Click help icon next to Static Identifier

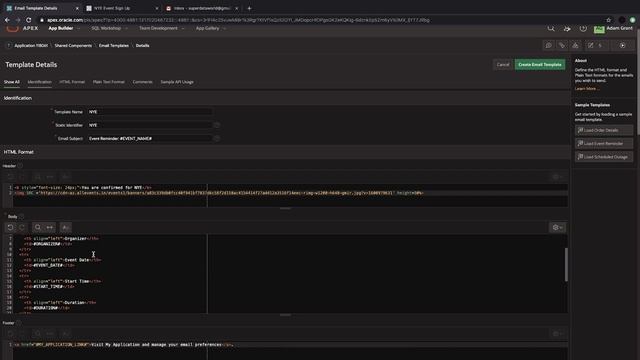point(217,125)
